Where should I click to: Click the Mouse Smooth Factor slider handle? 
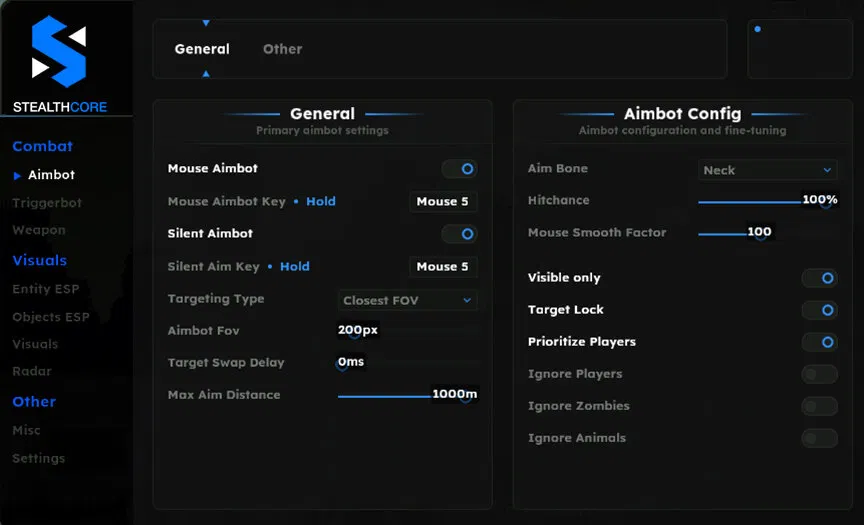point(760,234)
